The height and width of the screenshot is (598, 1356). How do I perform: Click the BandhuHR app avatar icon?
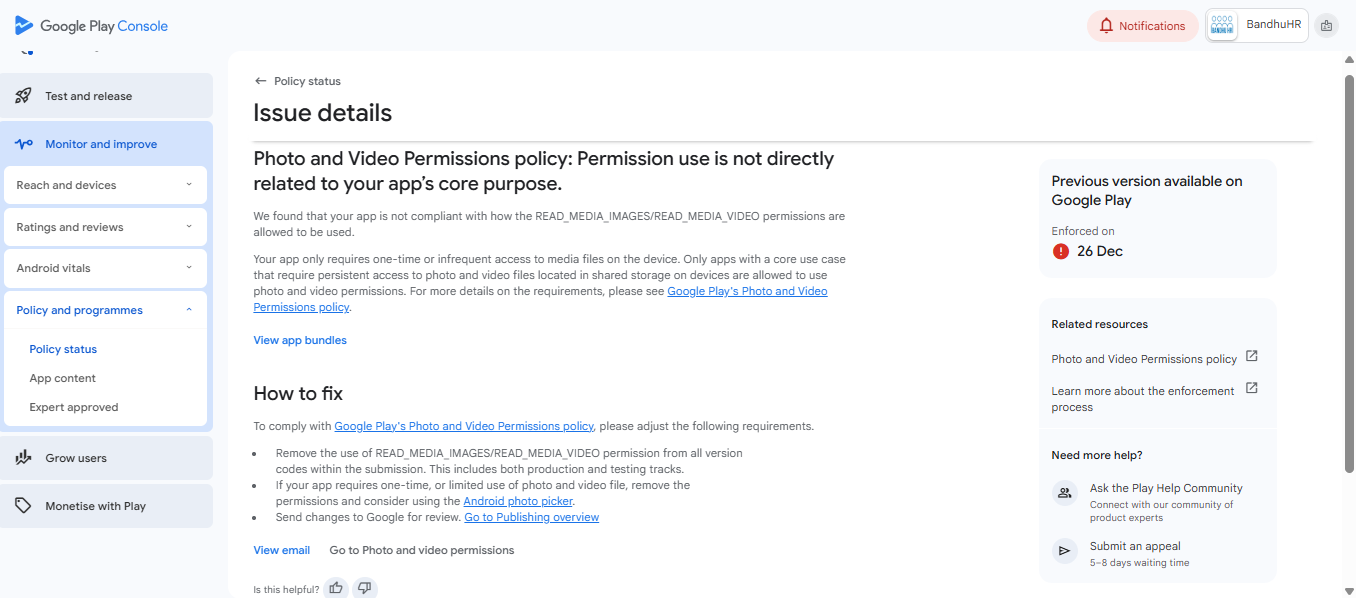click(x=1222, y=26)
